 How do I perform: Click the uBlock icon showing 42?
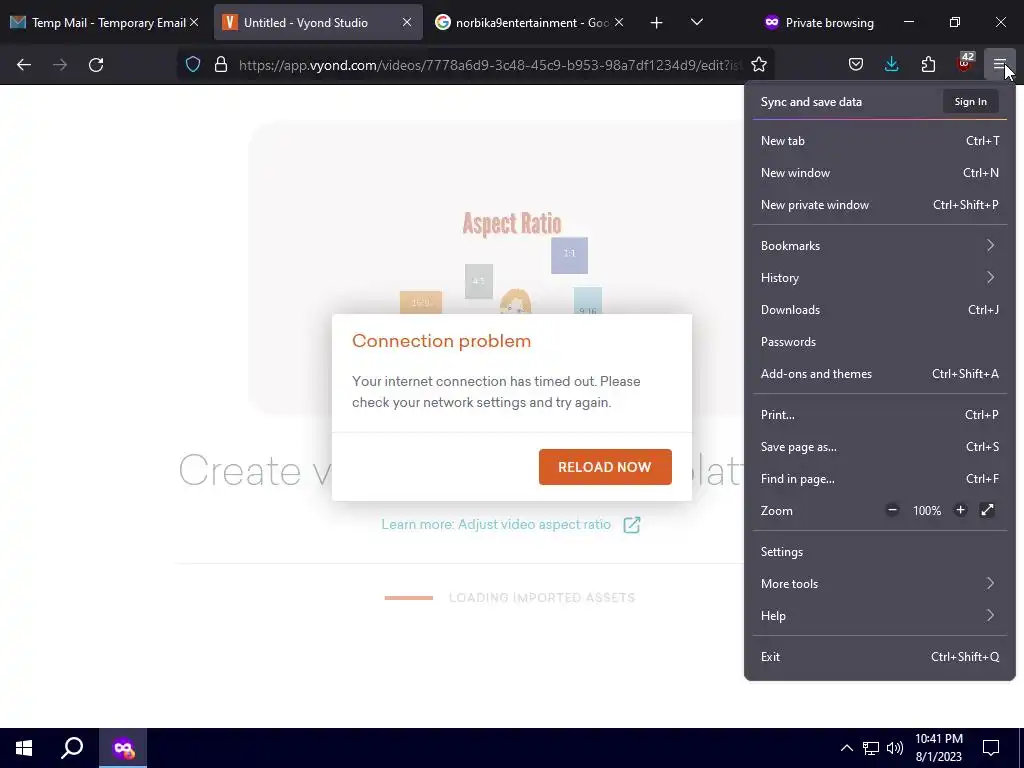point(965,63)
